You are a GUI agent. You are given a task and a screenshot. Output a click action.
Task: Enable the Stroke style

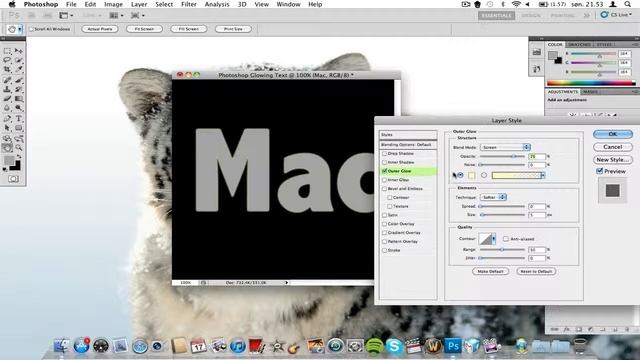[384, 250]
